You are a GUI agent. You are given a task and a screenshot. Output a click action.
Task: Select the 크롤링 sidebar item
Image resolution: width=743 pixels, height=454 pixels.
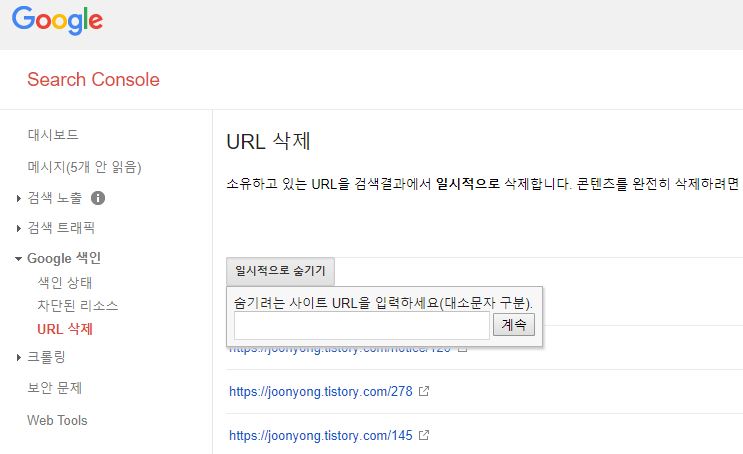tap(46, 357)
